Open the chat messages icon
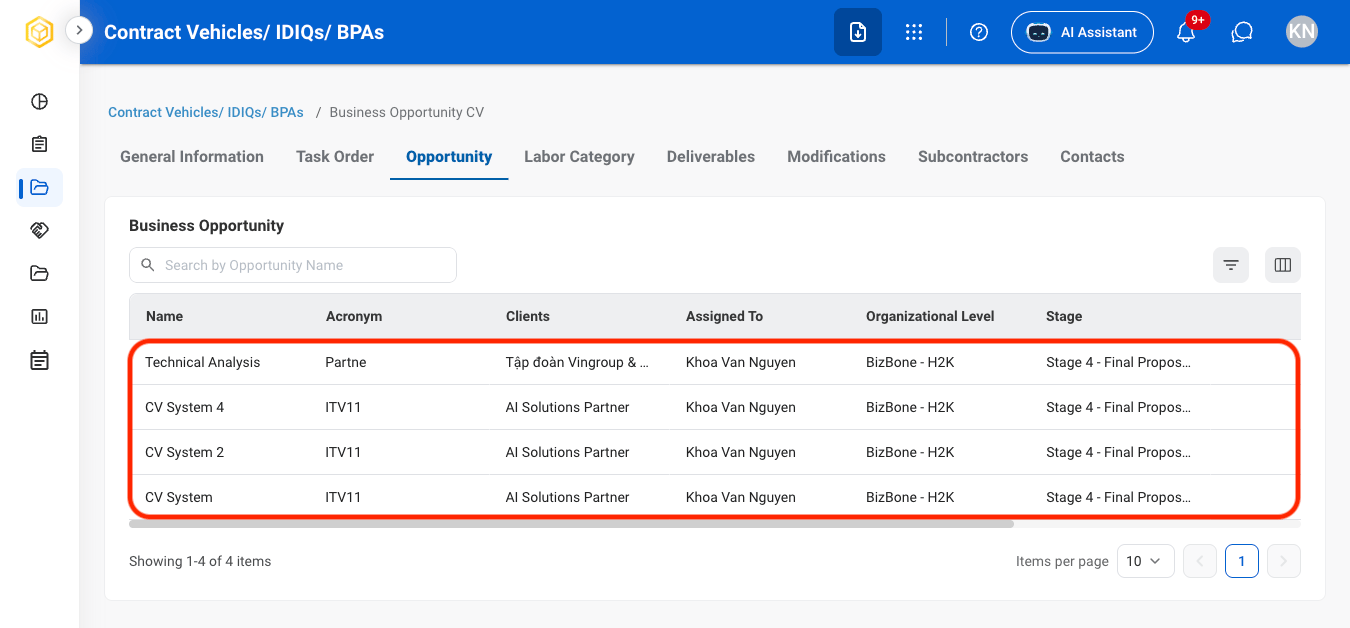This screenshot has height=628, width=1350. pos(1242,32)
